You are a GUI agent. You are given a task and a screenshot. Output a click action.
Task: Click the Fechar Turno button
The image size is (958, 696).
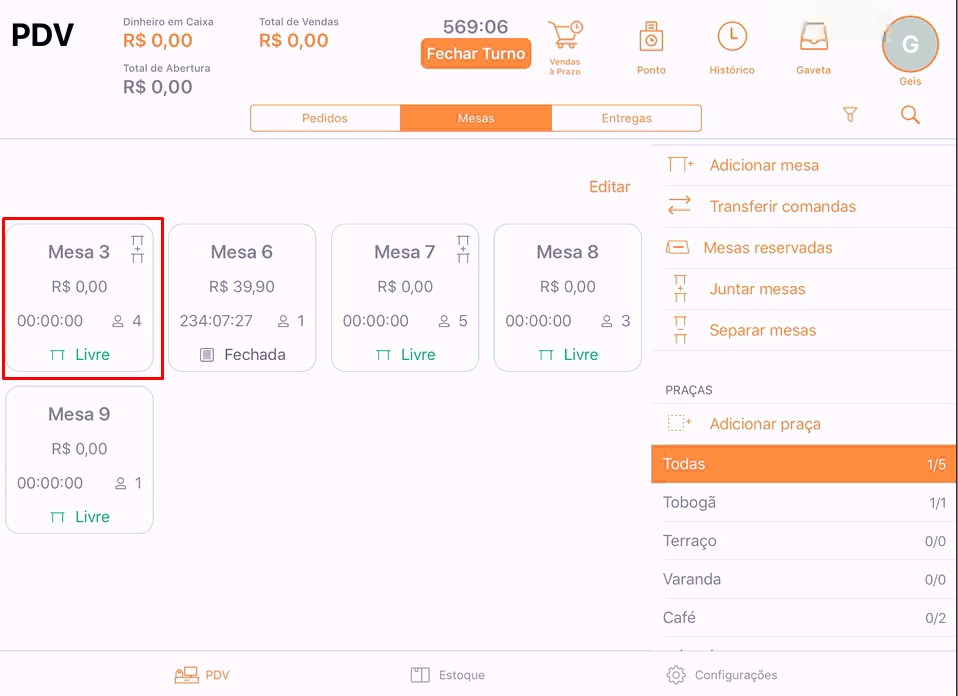coord(476,54)
